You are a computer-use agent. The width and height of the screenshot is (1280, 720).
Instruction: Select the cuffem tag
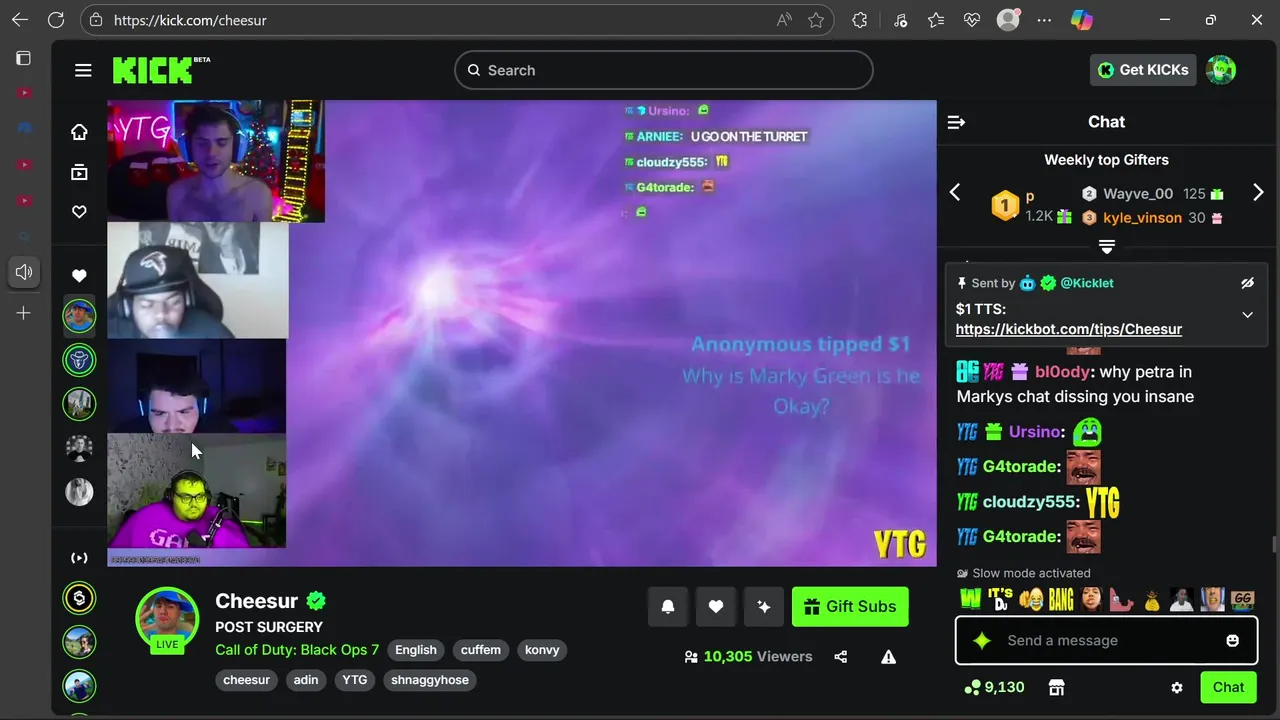(x=481, y=650)
